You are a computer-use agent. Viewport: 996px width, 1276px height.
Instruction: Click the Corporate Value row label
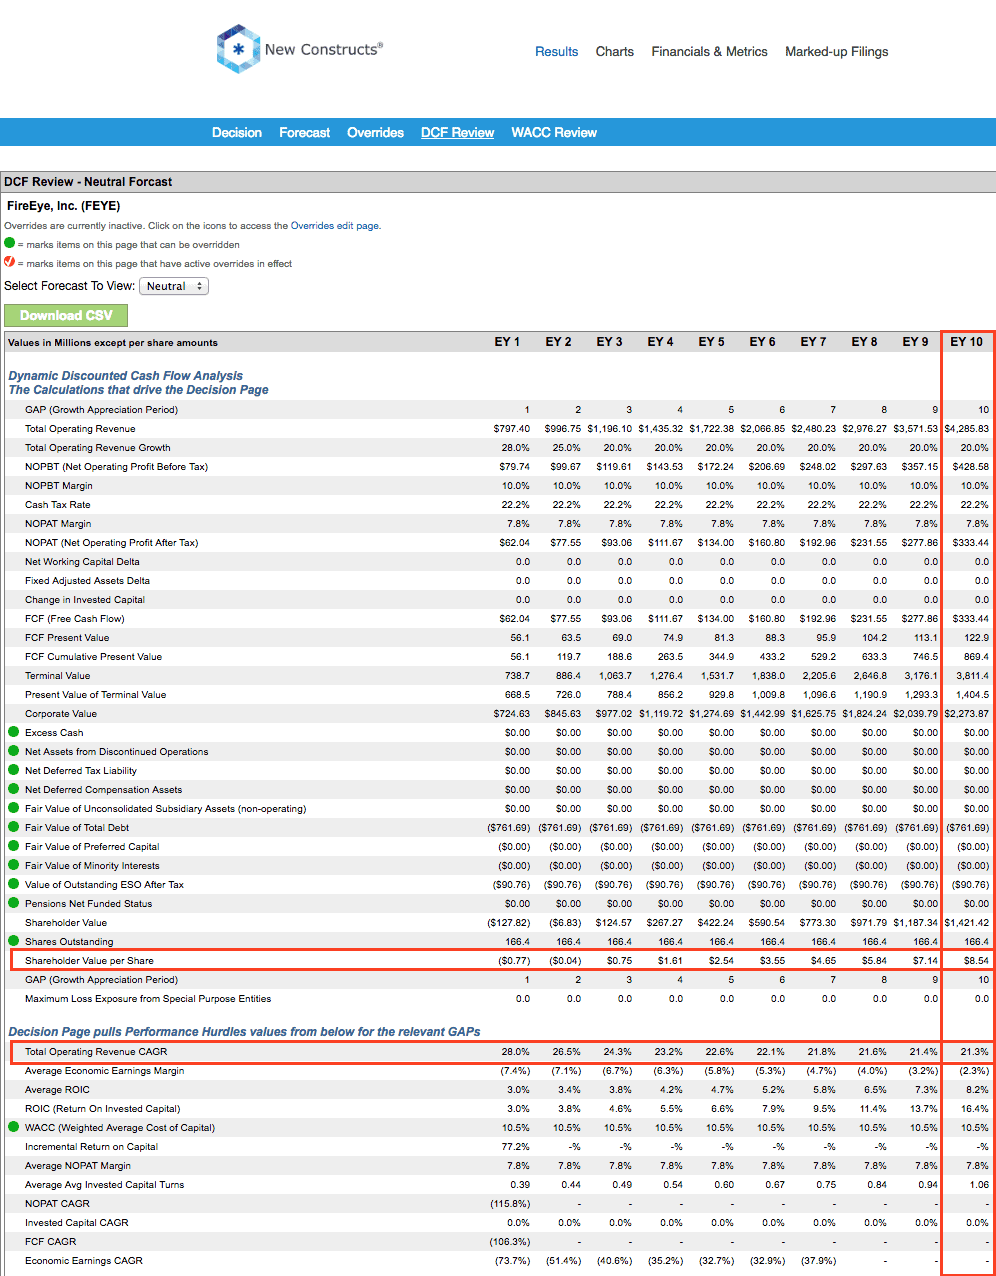click(x=61, y=713)
